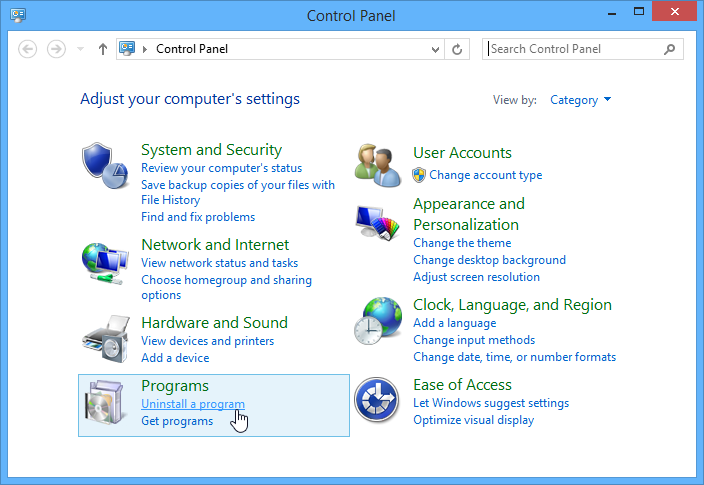The height and width of the screenshot is (485, 704).
Task: Open Ease of Access category
Action: click(462, 385)
